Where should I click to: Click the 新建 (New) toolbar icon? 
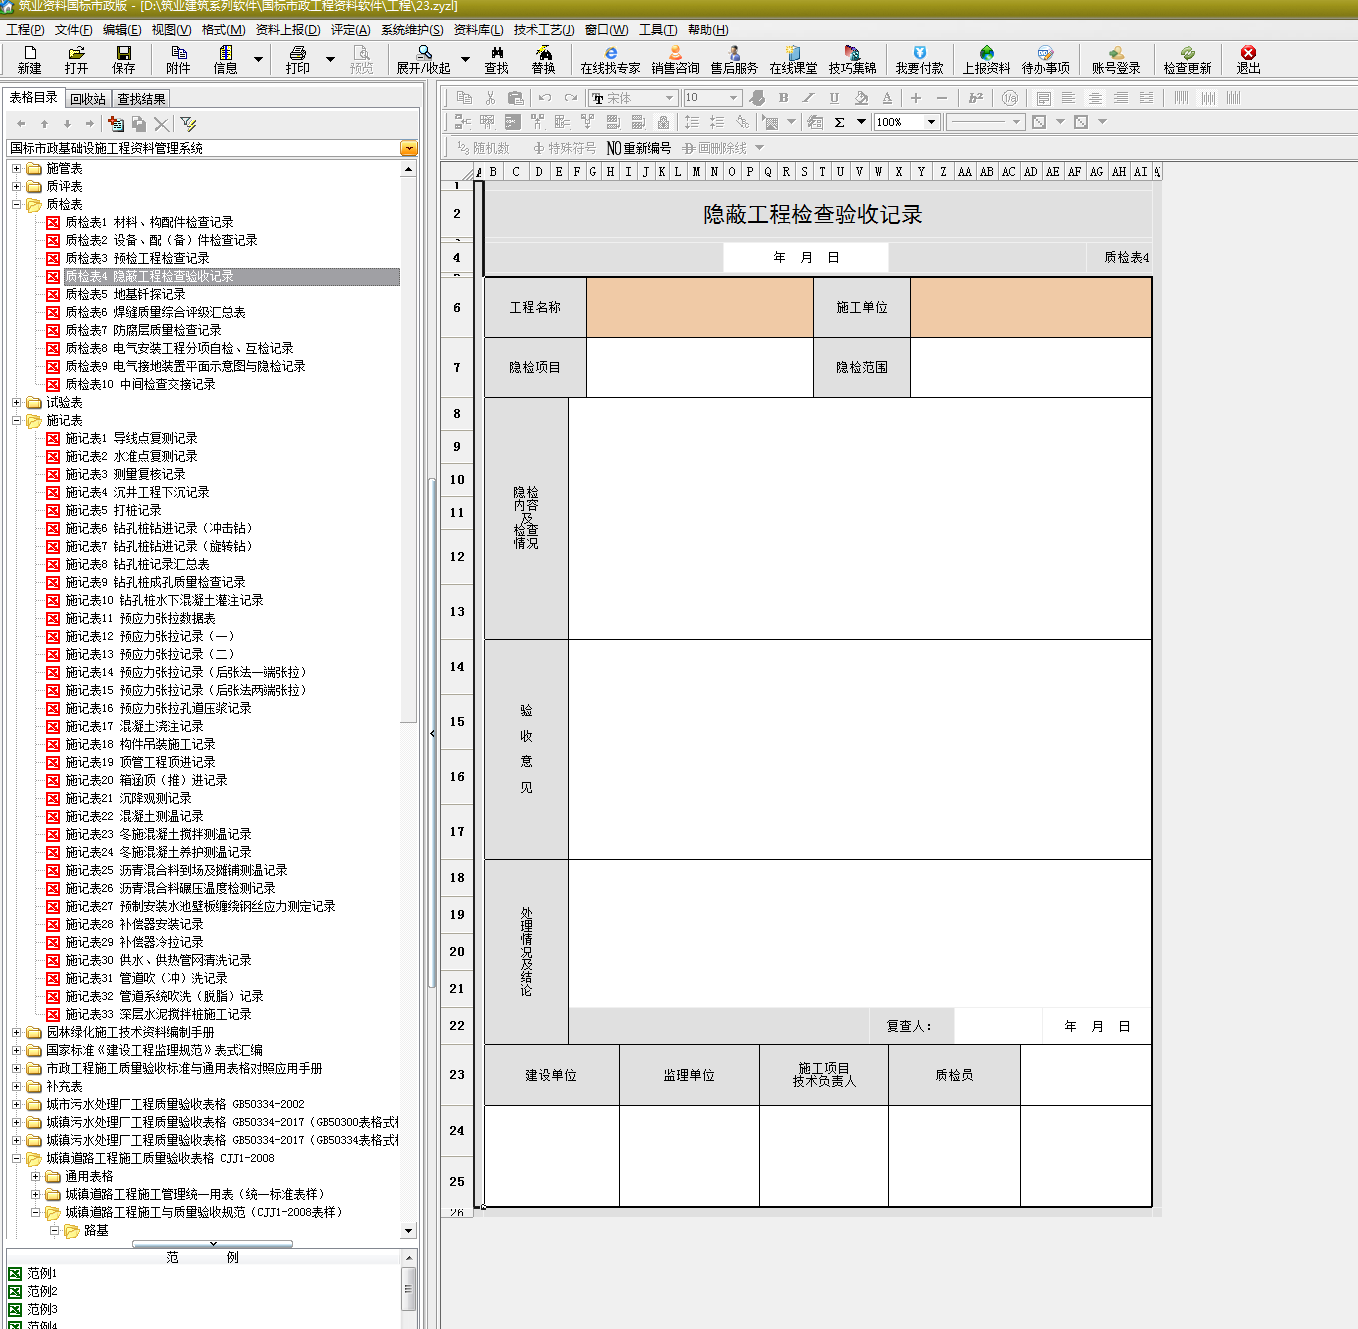[x=29, y=60]
